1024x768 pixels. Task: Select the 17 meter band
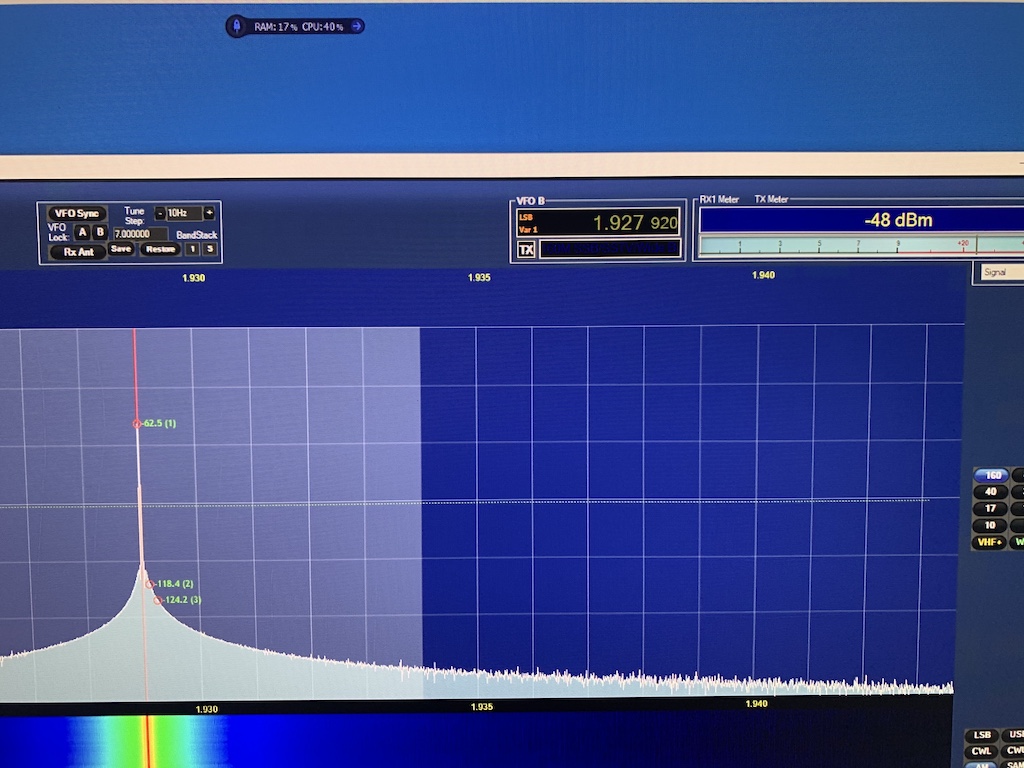click(991, 508)
